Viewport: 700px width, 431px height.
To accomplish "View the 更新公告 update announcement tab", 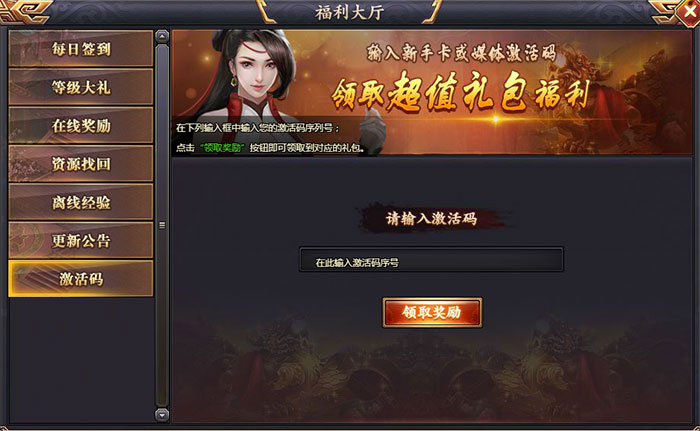I will (x=81, y=240).
